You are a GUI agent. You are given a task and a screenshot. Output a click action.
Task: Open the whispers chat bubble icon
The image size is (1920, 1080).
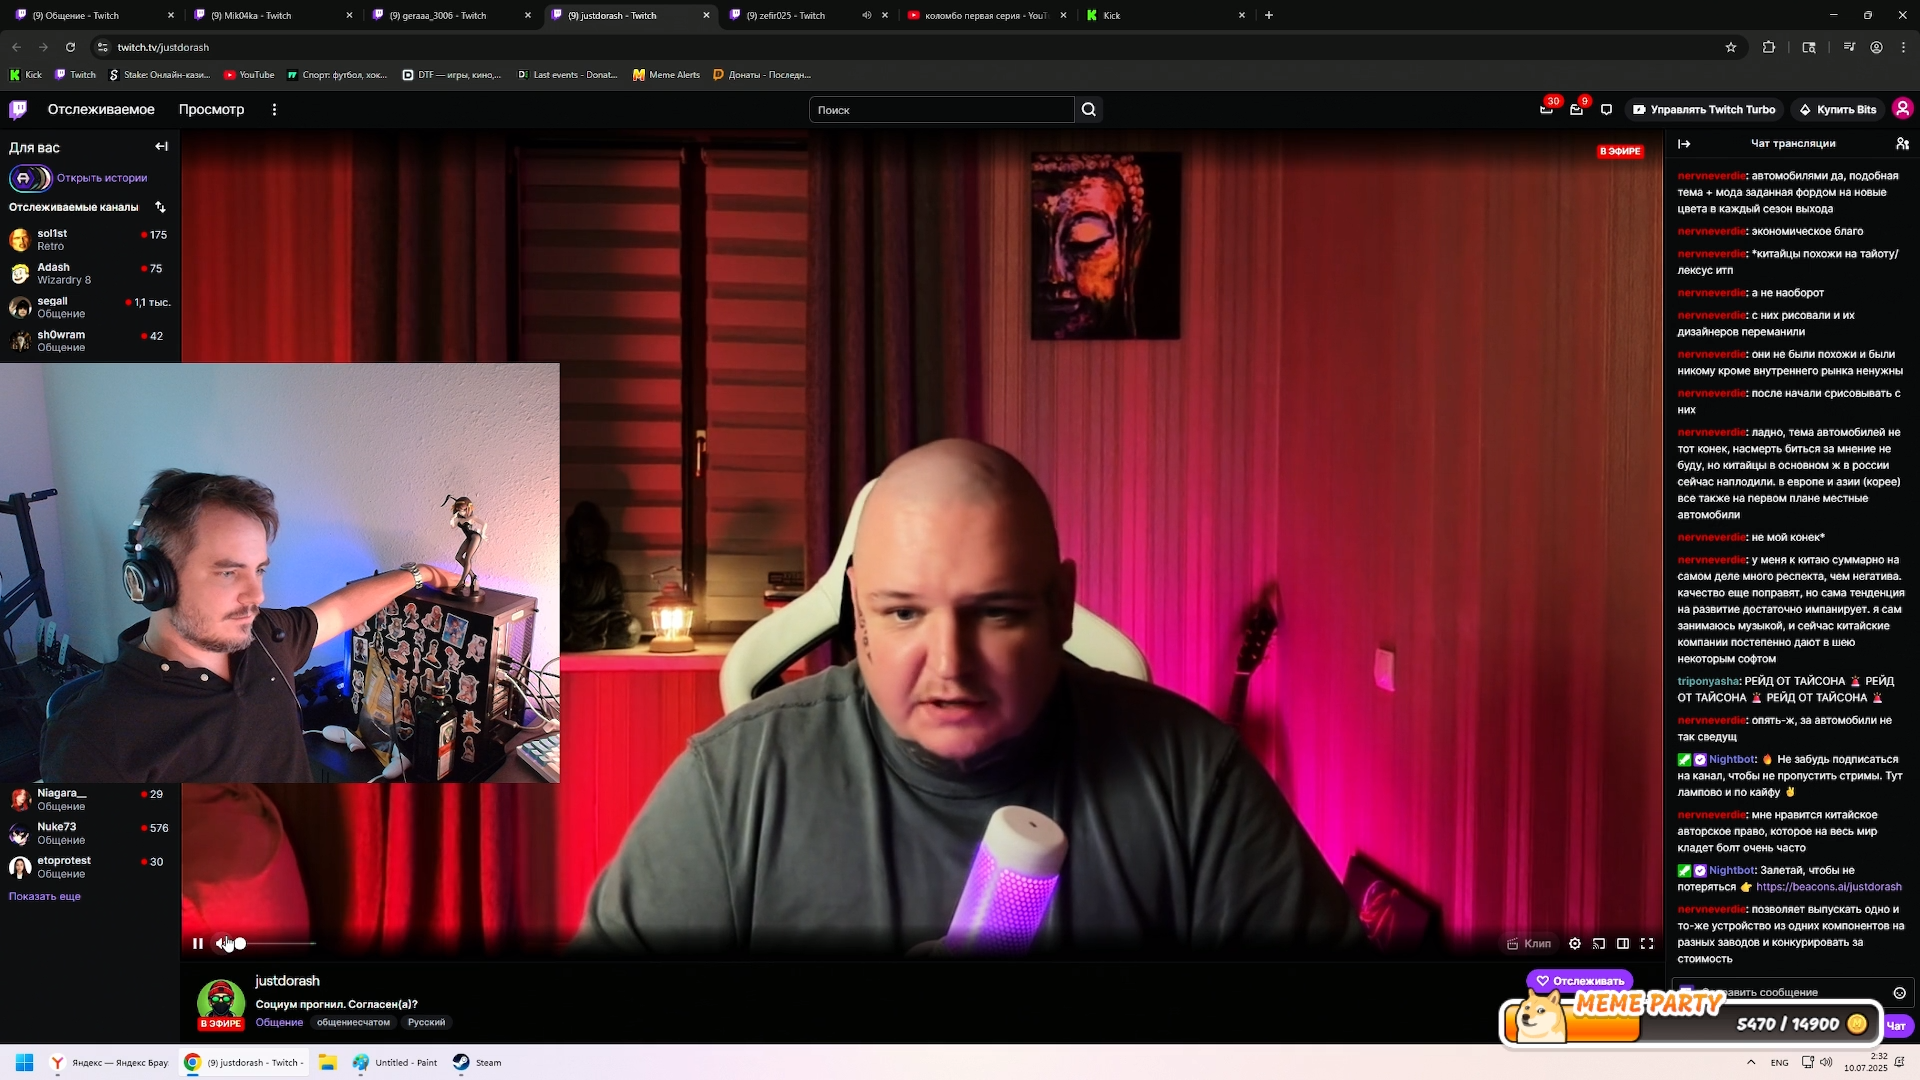click(1606, 110)
